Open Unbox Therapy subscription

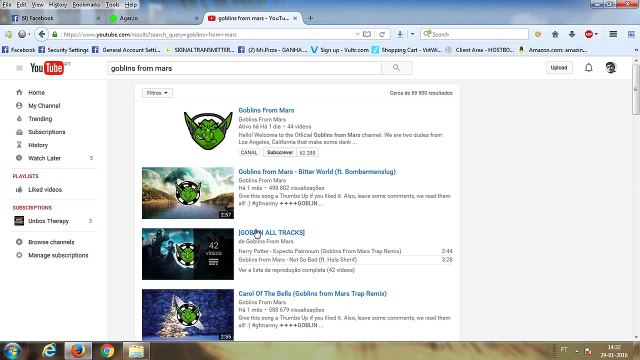48,221
